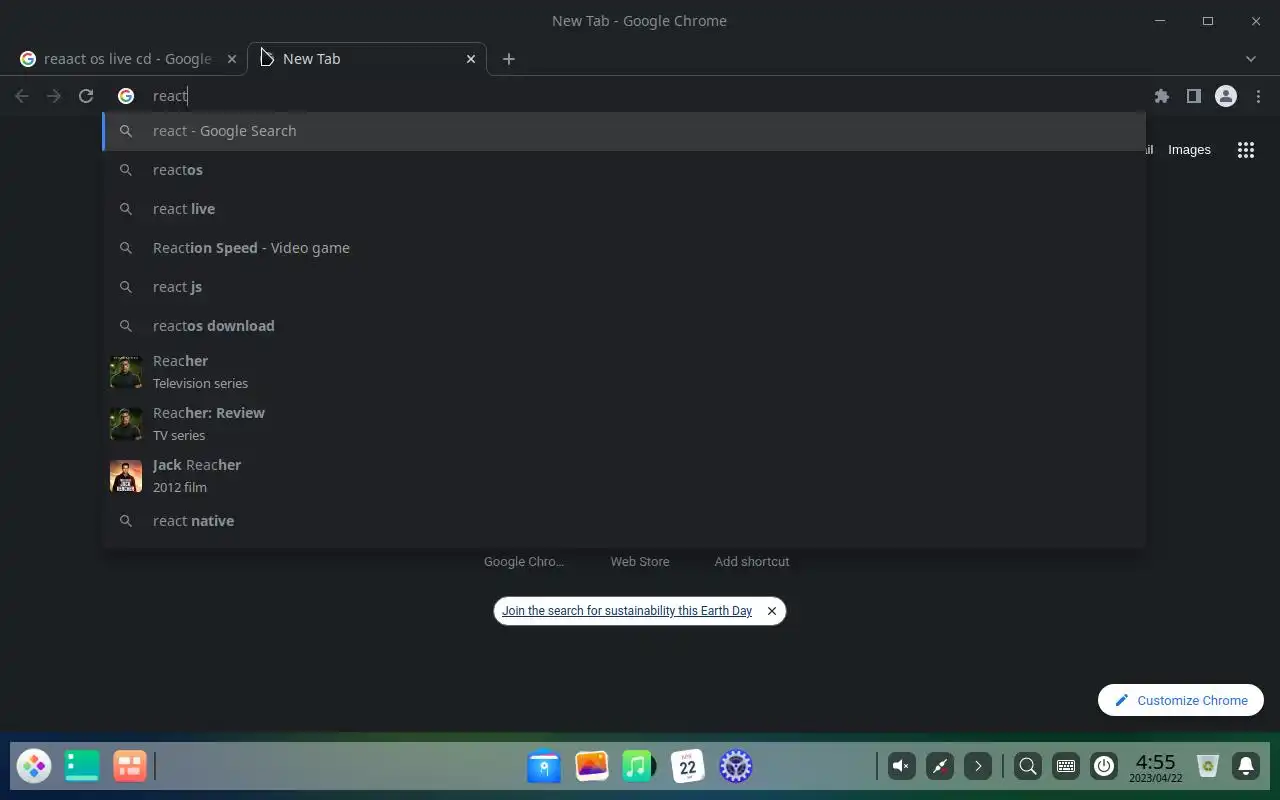Open the Web Store shortcut
Screen dimensions: 1280x800
pos(640,562)
